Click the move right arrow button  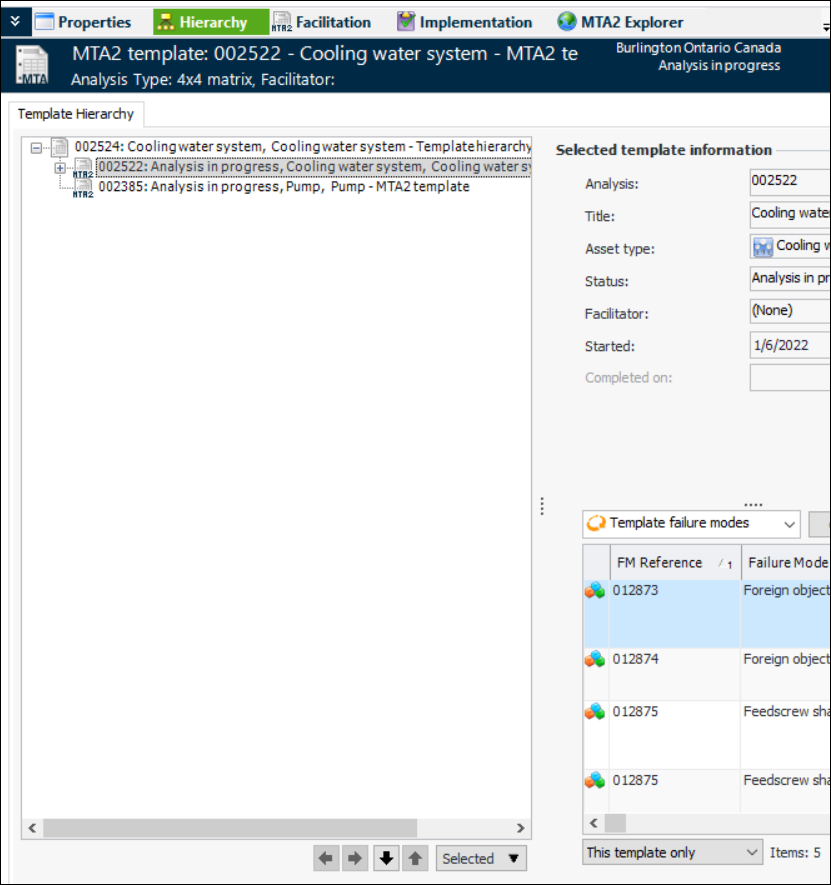pyautogui.click(x=355, y=858)
